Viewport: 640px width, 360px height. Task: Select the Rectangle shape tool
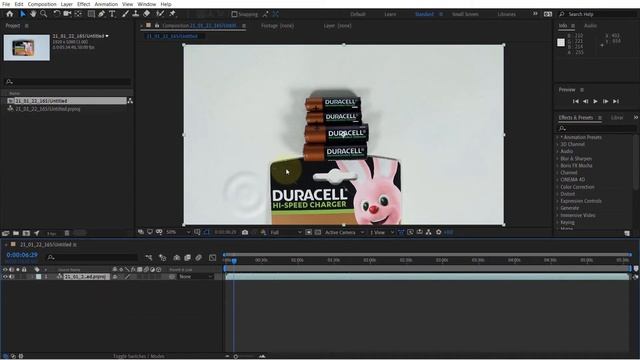(91, 14)
